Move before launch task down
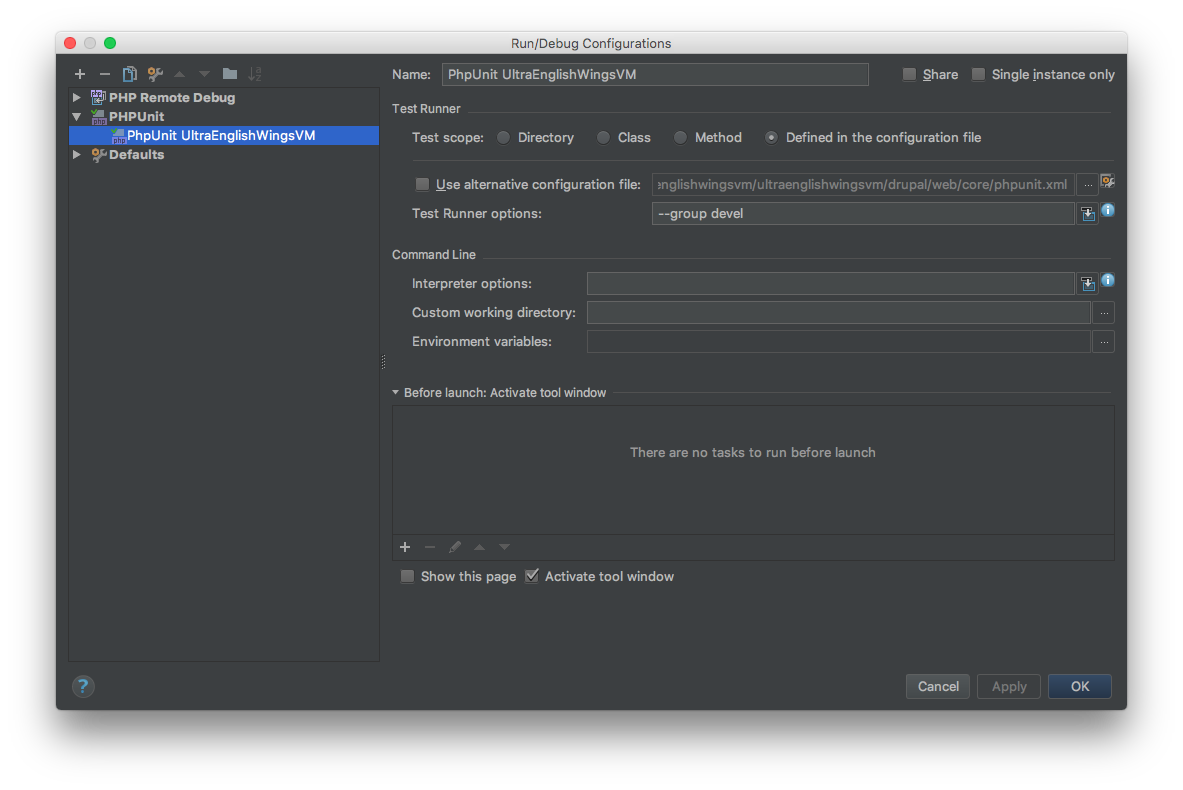This screenshot has width=1183, height=790. [505, 547]
